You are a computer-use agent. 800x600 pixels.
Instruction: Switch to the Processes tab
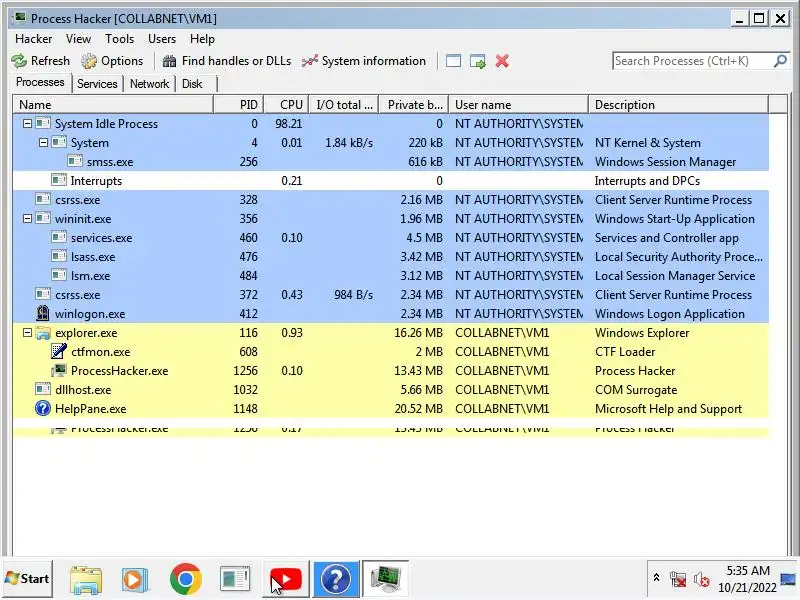tap(40, 82)
